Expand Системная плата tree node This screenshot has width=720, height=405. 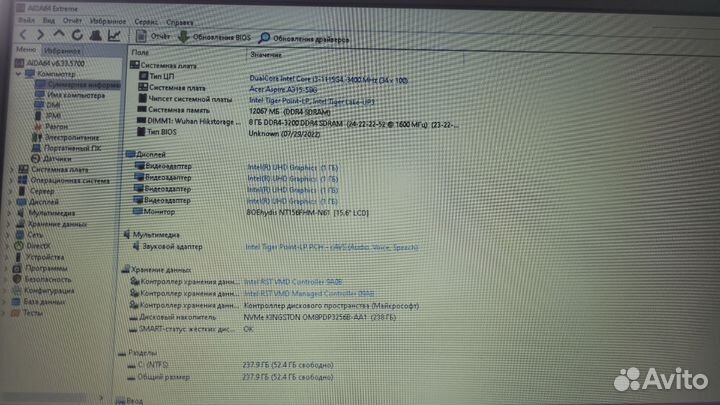(x=12, y=169)
